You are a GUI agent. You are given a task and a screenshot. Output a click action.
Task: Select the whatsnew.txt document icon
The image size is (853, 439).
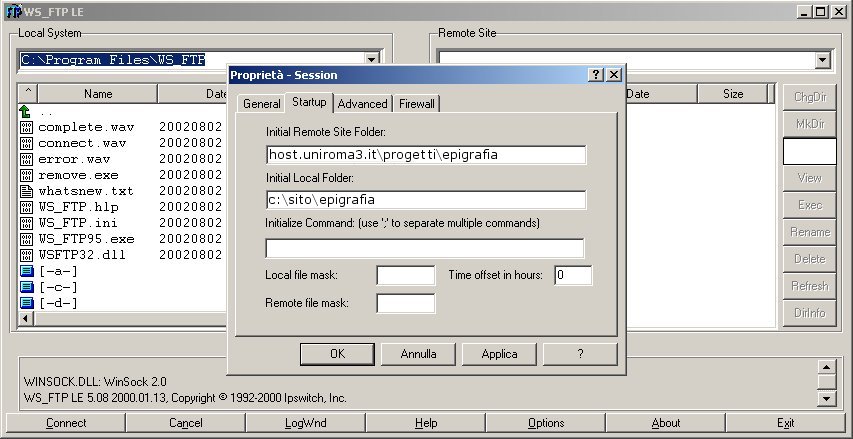click(x=26, y=191)
